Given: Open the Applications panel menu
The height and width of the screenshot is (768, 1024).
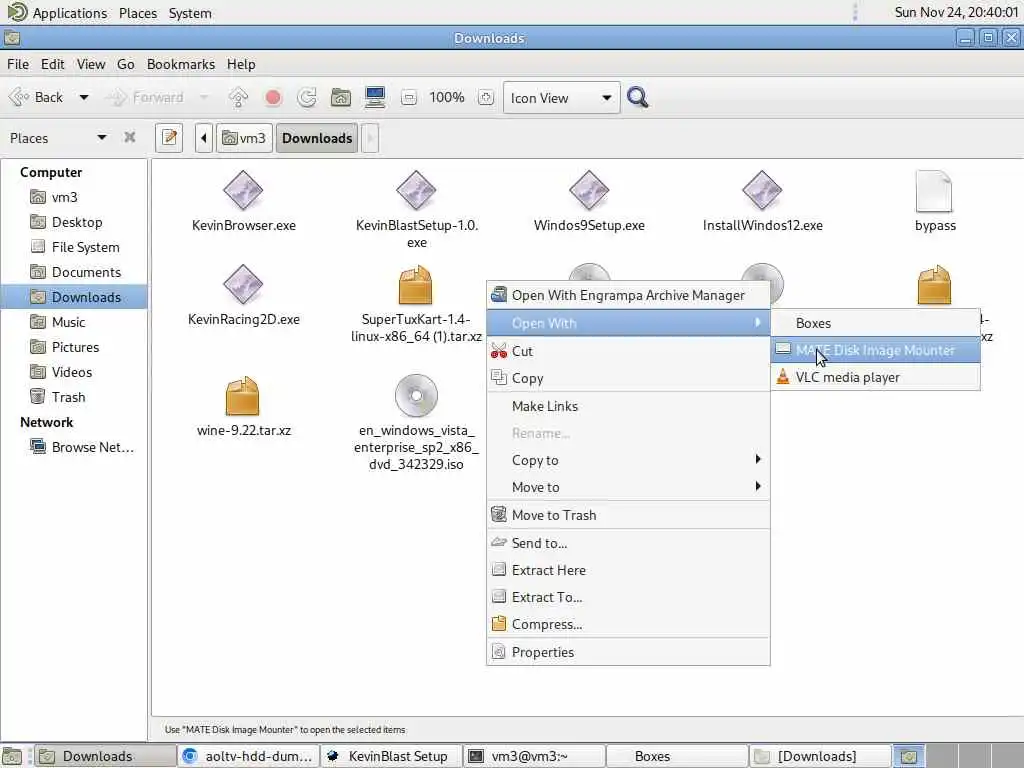Looking at the screenshot, I should pyautogui.click(x=57, y=12).
